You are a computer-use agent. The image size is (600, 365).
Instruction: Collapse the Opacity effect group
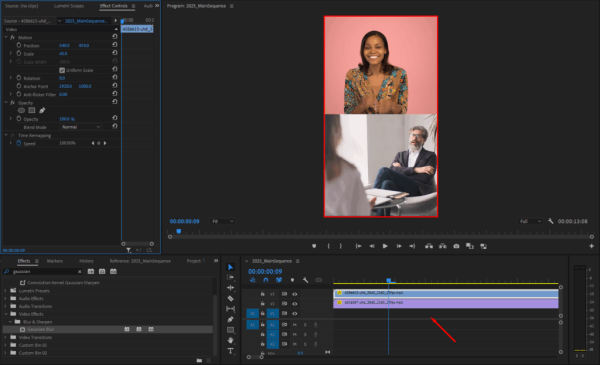pos(6,103)
